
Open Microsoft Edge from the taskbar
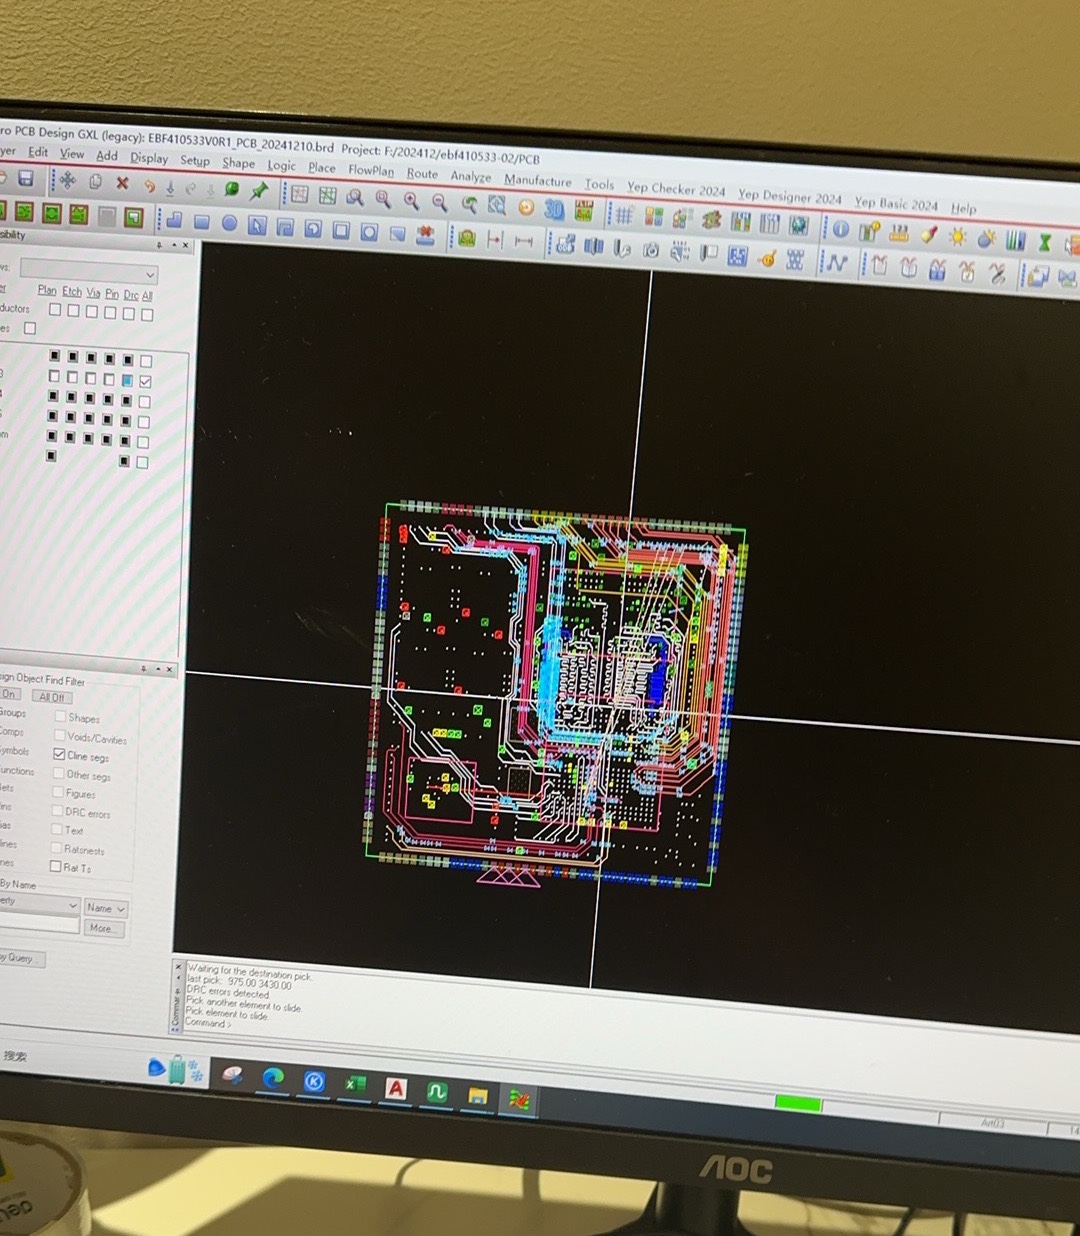273,1078
